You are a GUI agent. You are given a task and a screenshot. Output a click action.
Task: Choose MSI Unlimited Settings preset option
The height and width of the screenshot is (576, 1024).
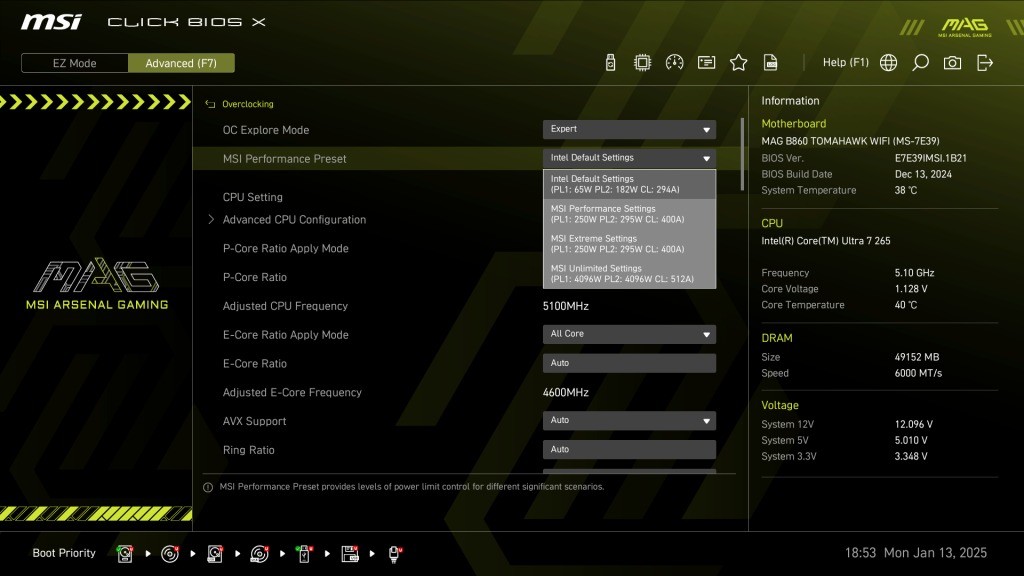click(629, 274)
